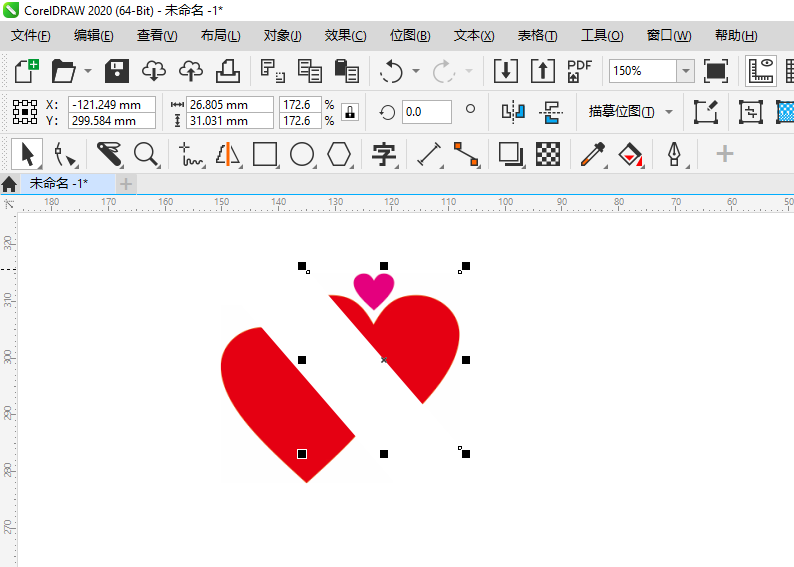The height and width of the screenshot is (567, 794).
Task: Click the full-screen preview icon
Action: pyautogui.click(x=716, y=71)
